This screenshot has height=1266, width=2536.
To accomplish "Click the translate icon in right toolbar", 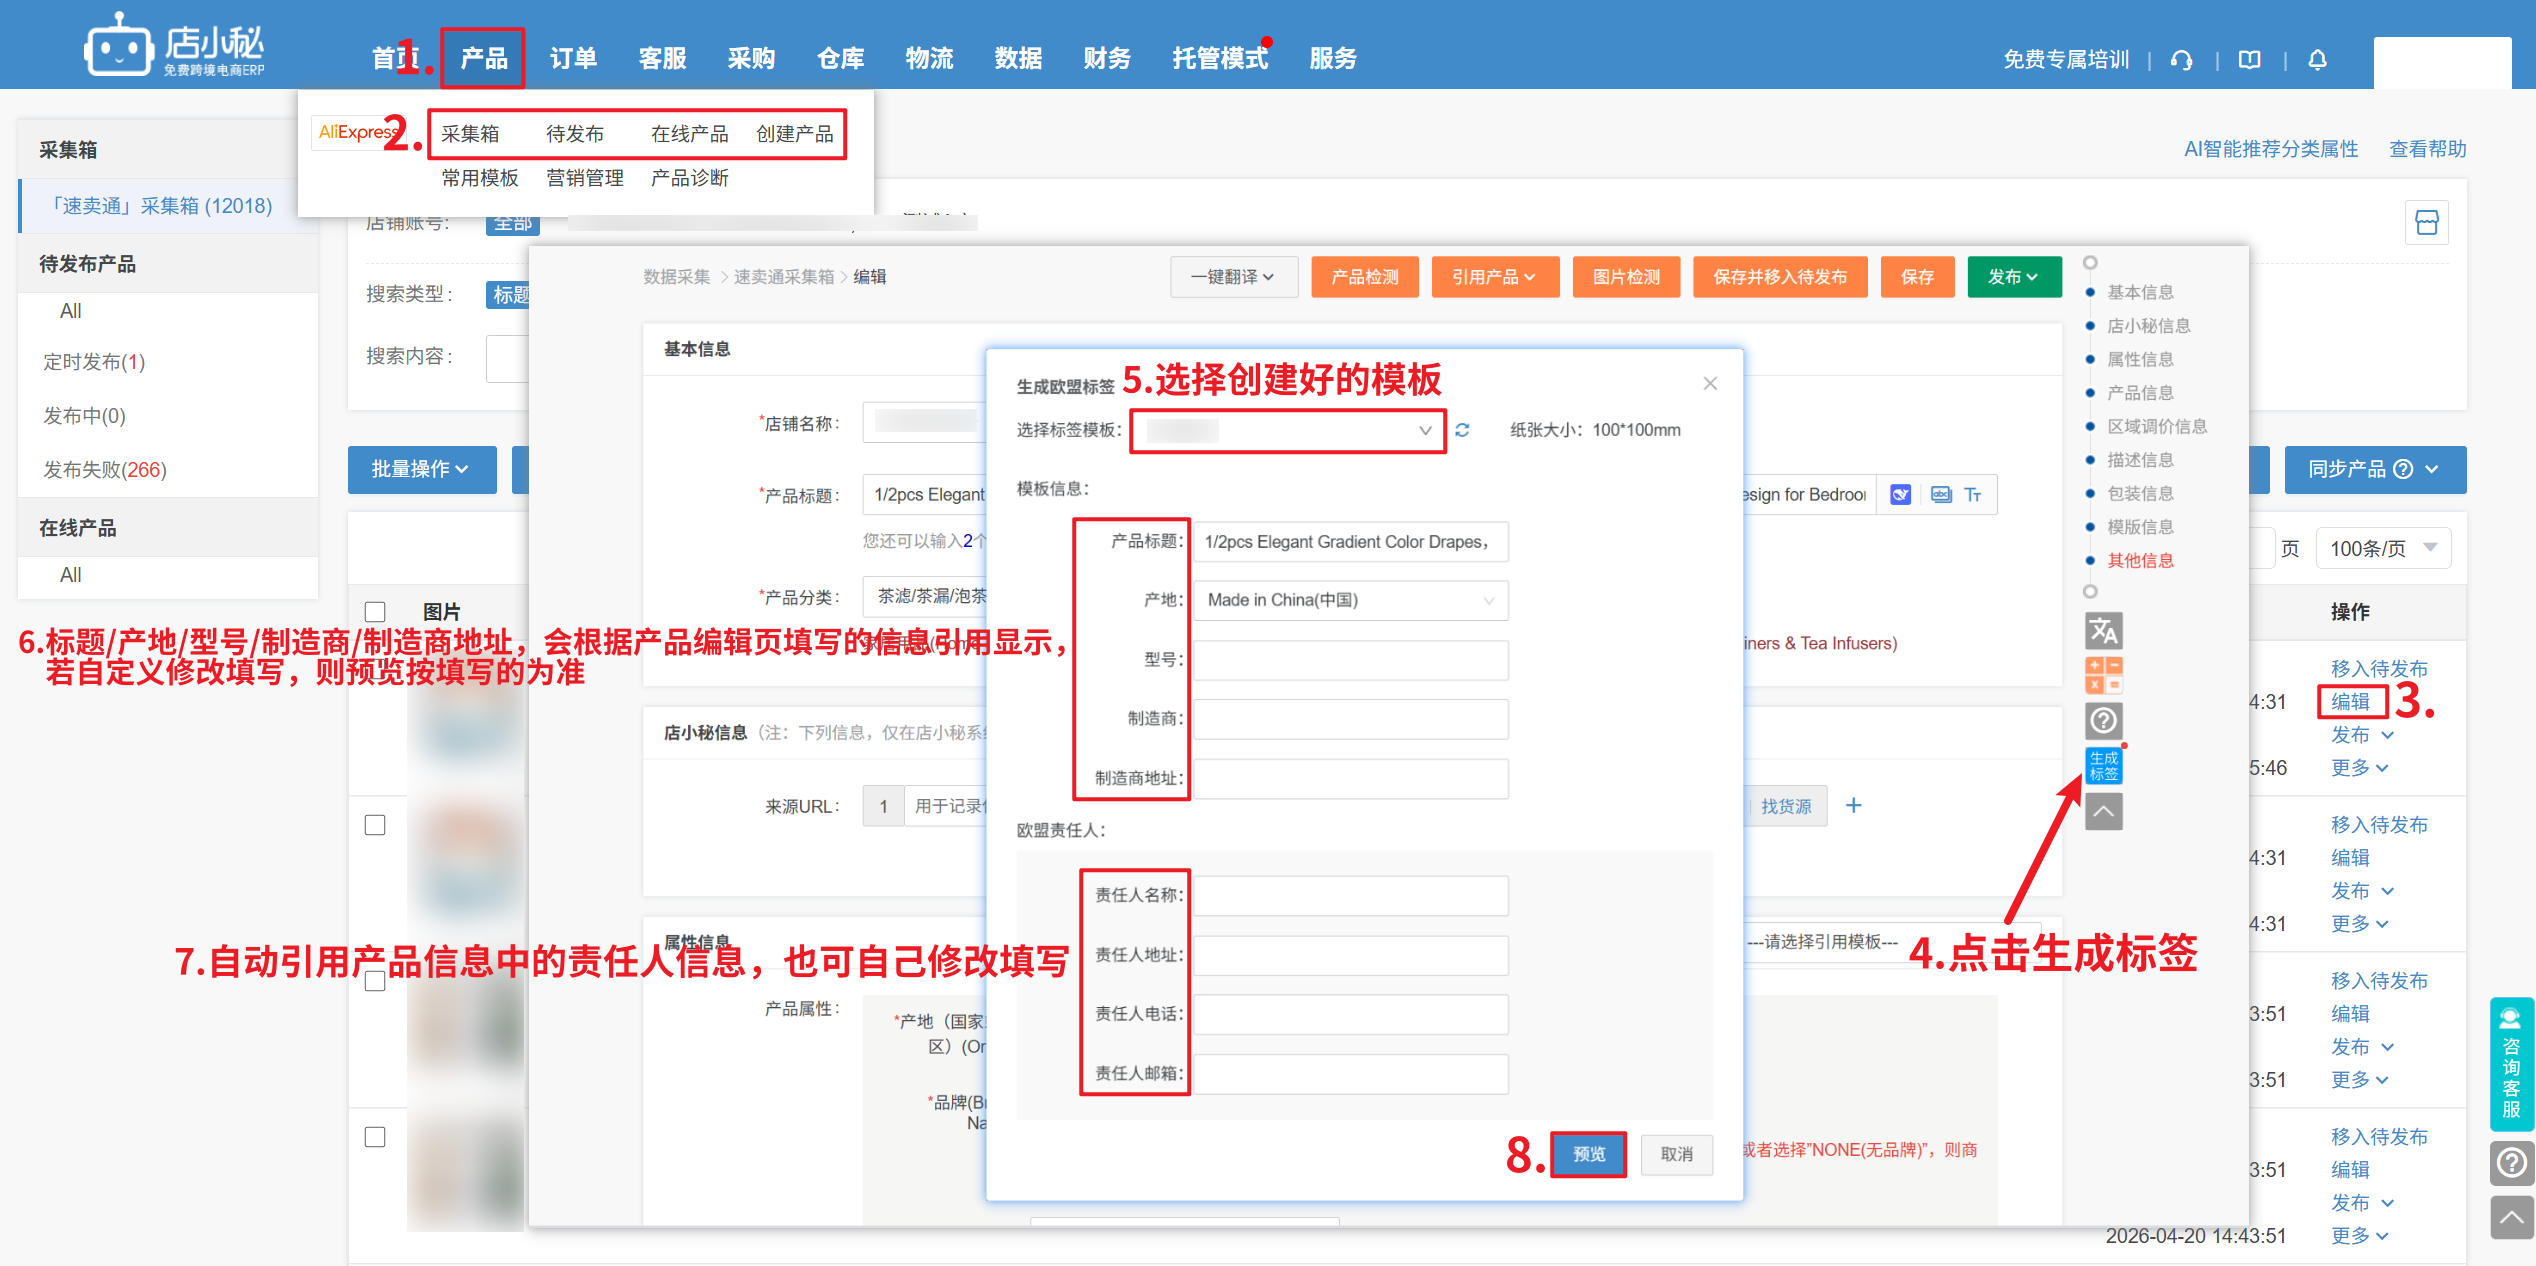I will point(2103,631).
